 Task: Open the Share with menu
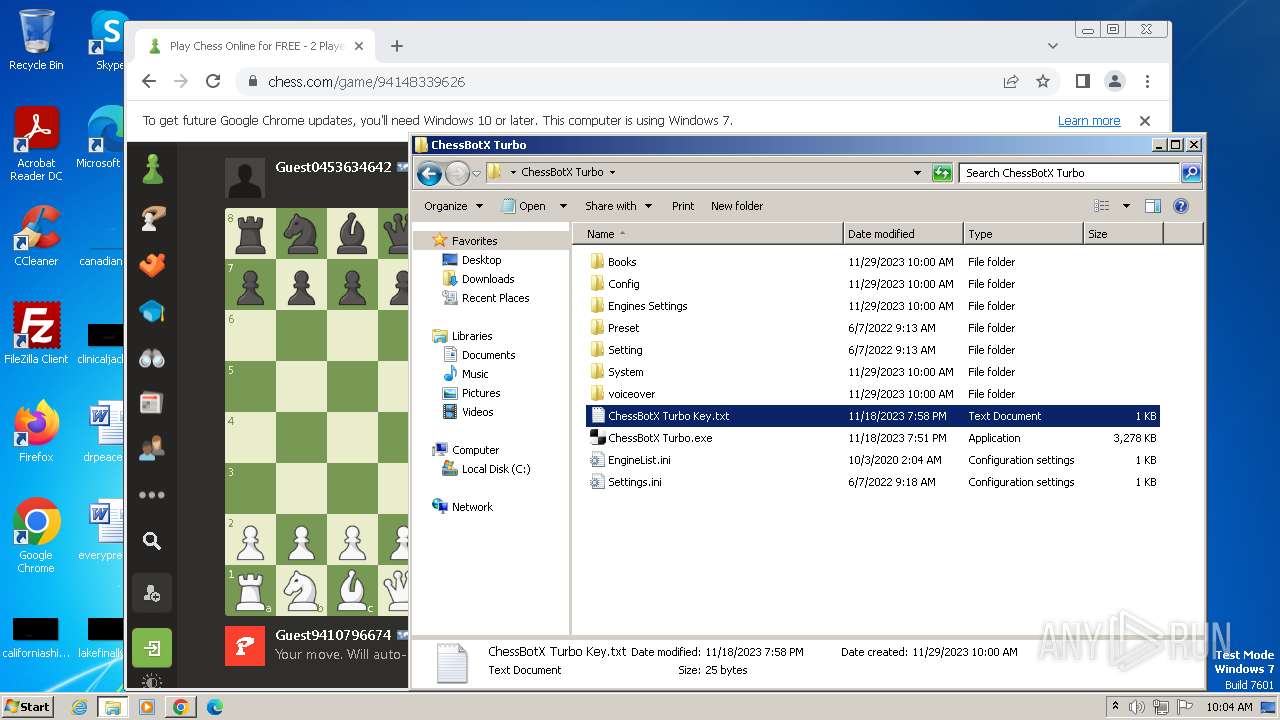tap(618, 206)
